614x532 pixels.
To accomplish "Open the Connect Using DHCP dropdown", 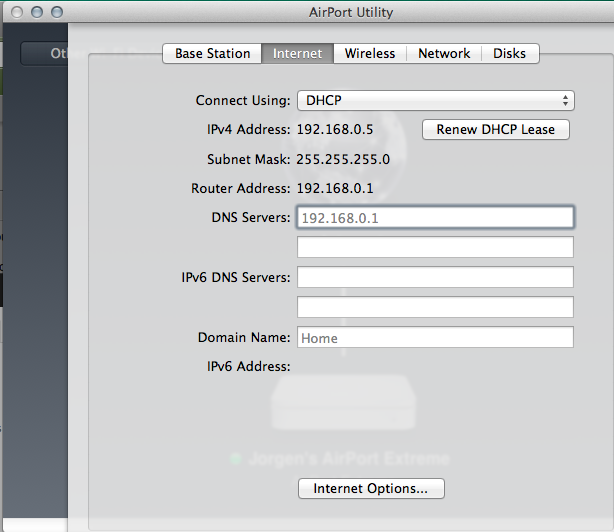I will pyautogui.click(x=435, y=101).
